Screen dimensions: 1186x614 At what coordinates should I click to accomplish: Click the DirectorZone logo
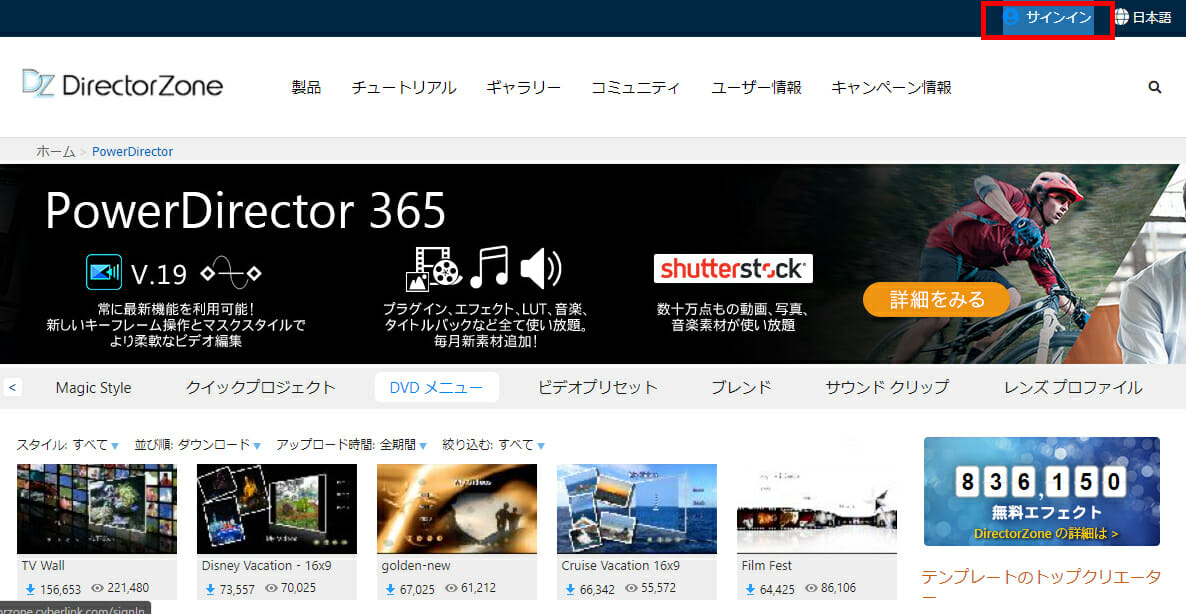123,85
